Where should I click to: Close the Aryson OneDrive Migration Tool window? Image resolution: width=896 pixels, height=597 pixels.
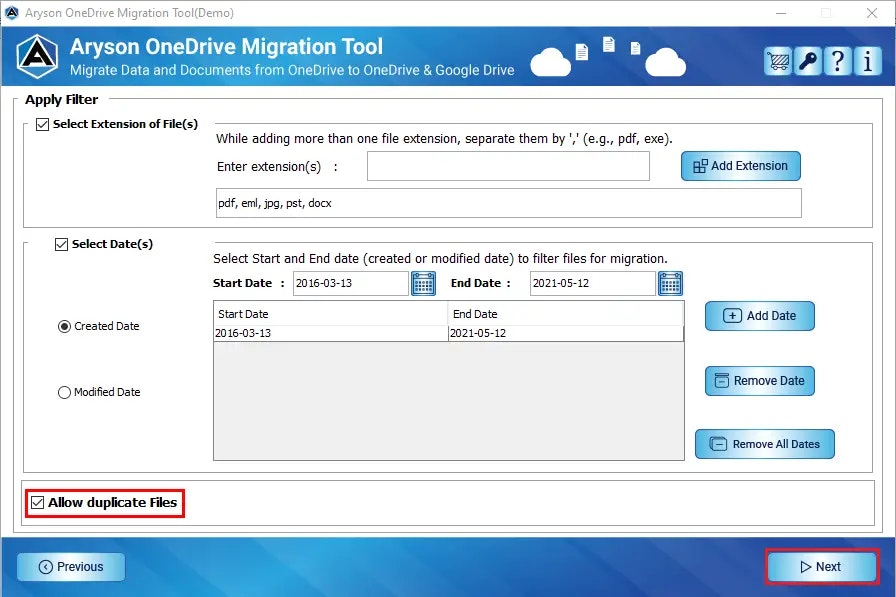click(x=871, y=13)
